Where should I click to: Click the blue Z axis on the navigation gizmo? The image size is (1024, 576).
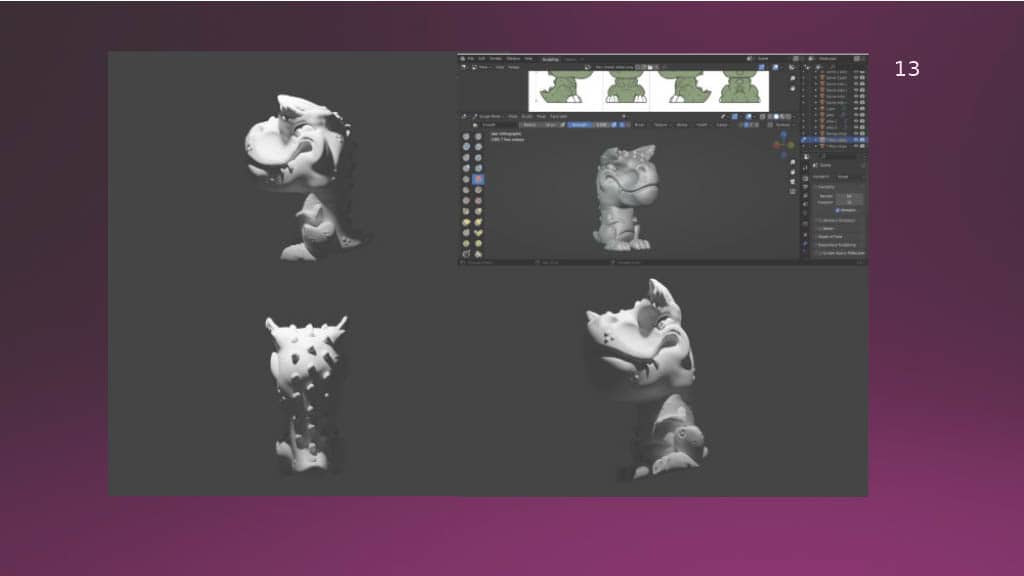pyautogui.click(x=784, y=135)
